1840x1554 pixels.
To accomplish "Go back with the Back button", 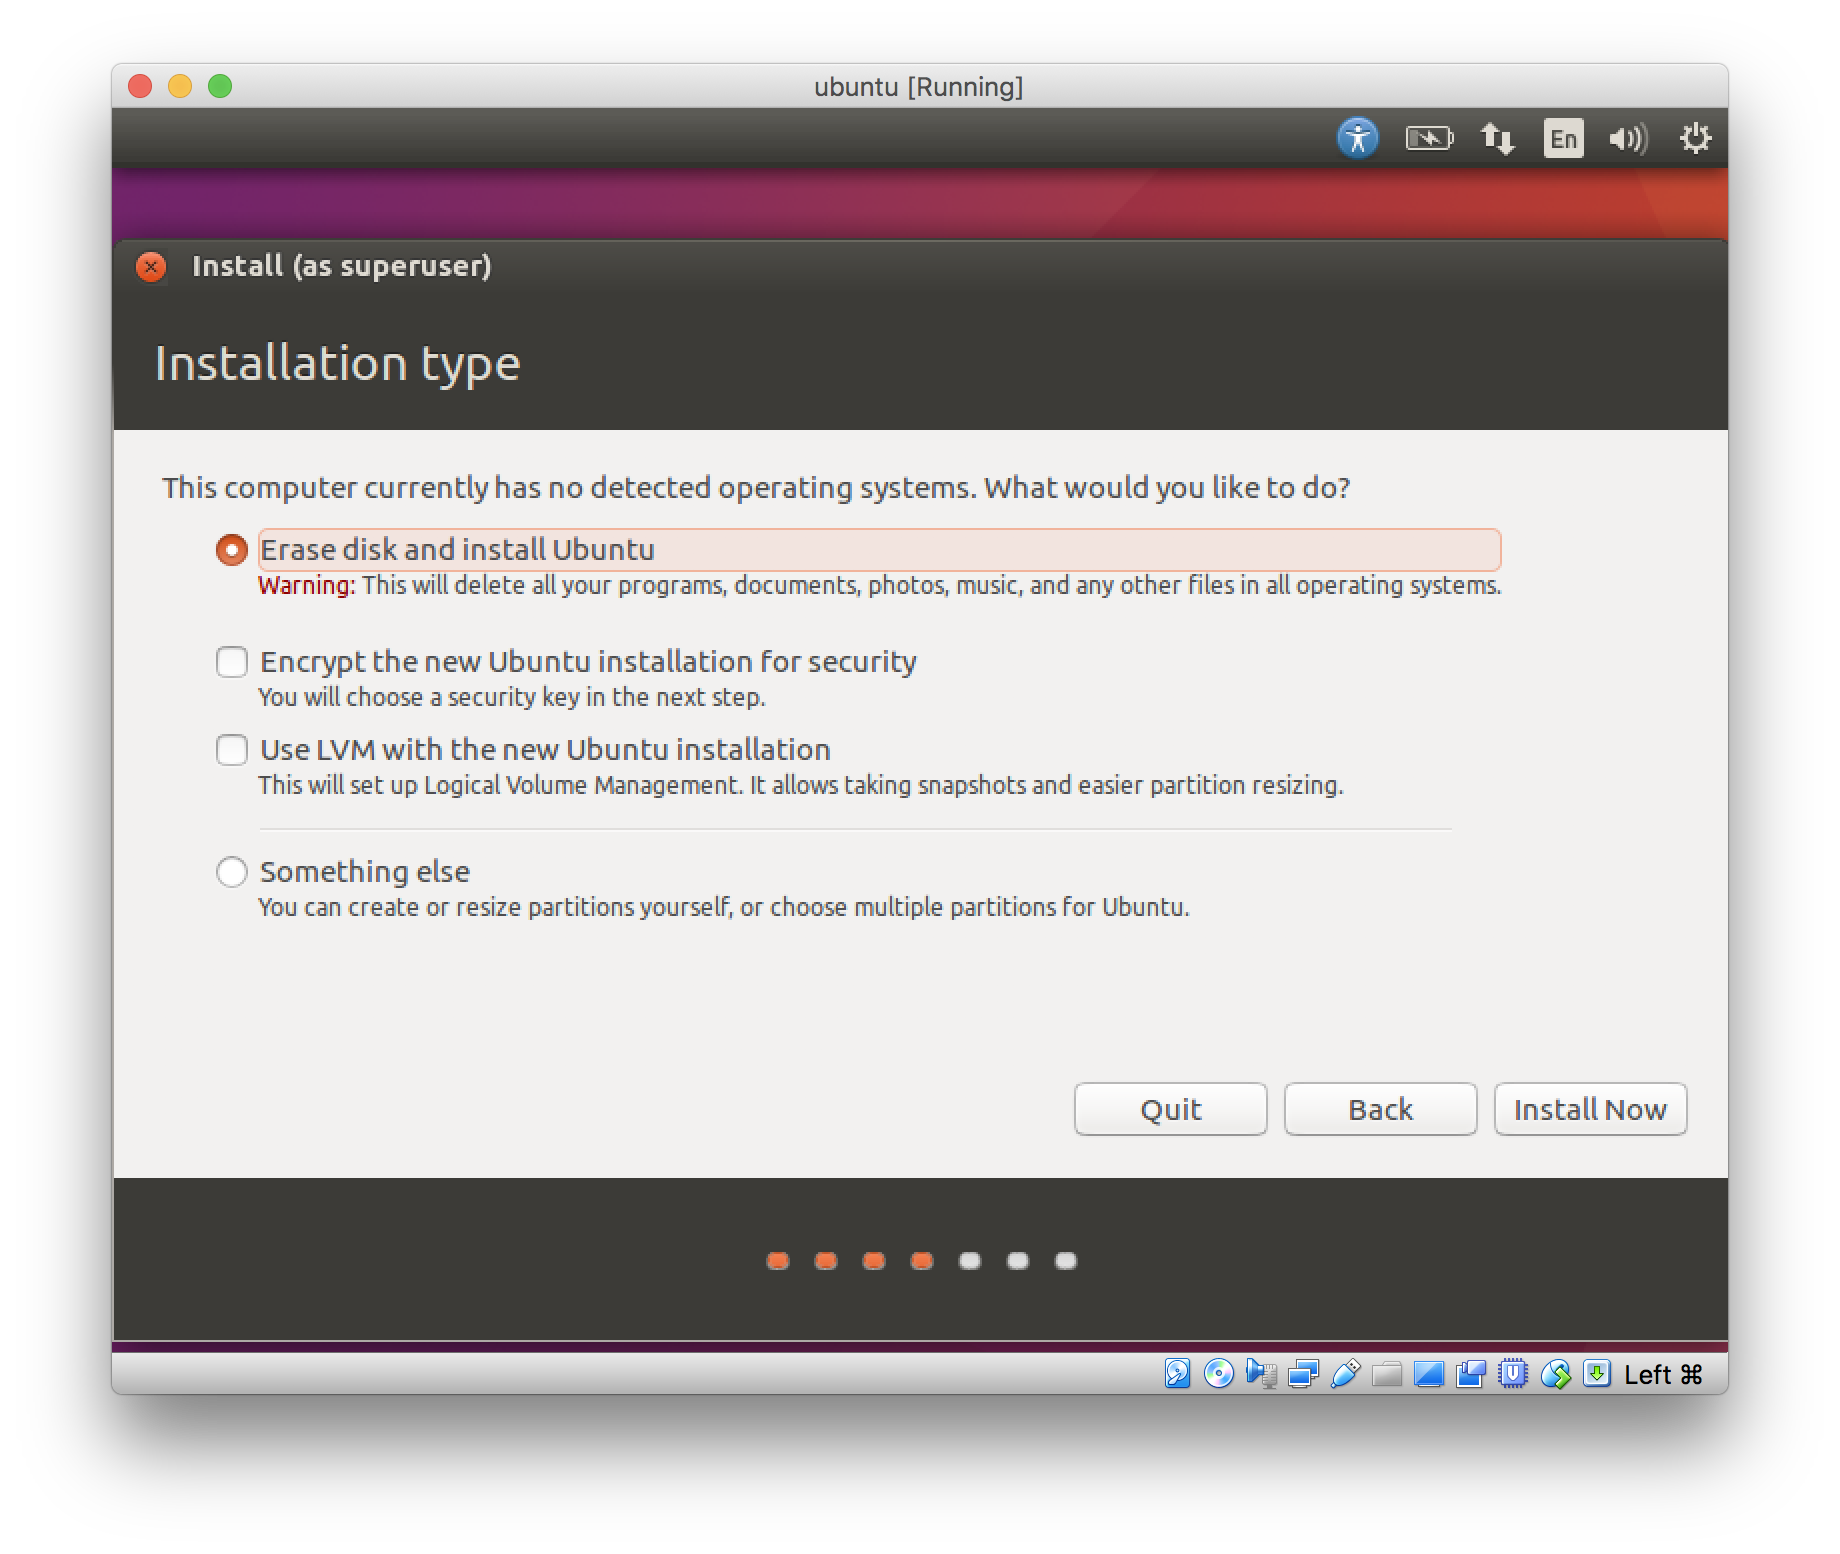I will tap(1380, 1109).
